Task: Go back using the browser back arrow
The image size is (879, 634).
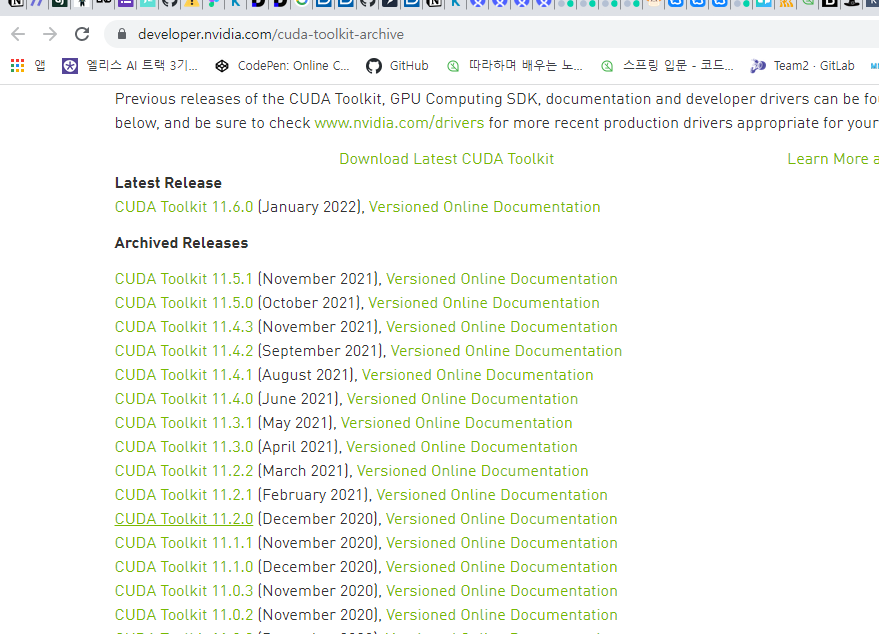Action: point(18,34)
